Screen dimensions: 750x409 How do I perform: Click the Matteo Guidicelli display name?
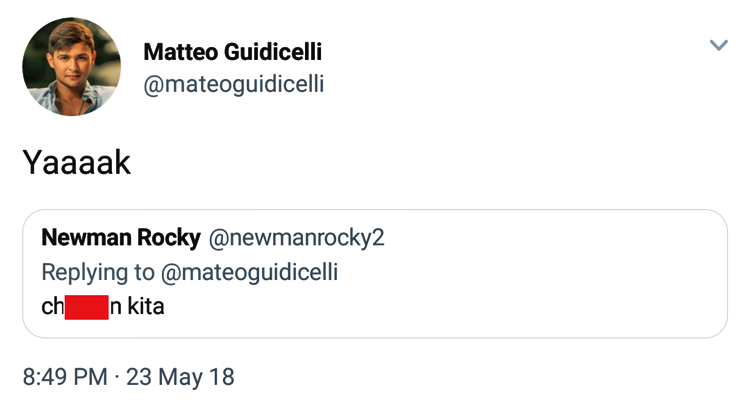point(233,51)
